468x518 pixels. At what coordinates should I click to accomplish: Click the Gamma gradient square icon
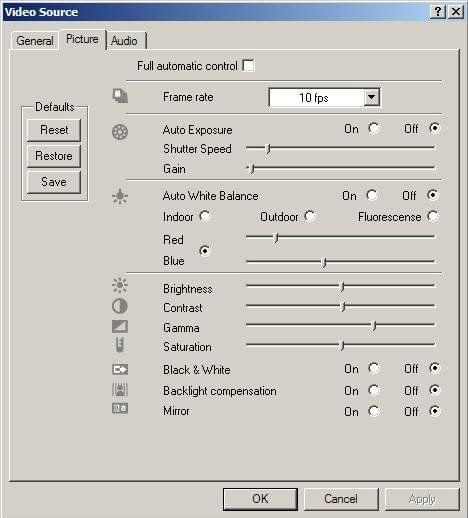(120, 326)
